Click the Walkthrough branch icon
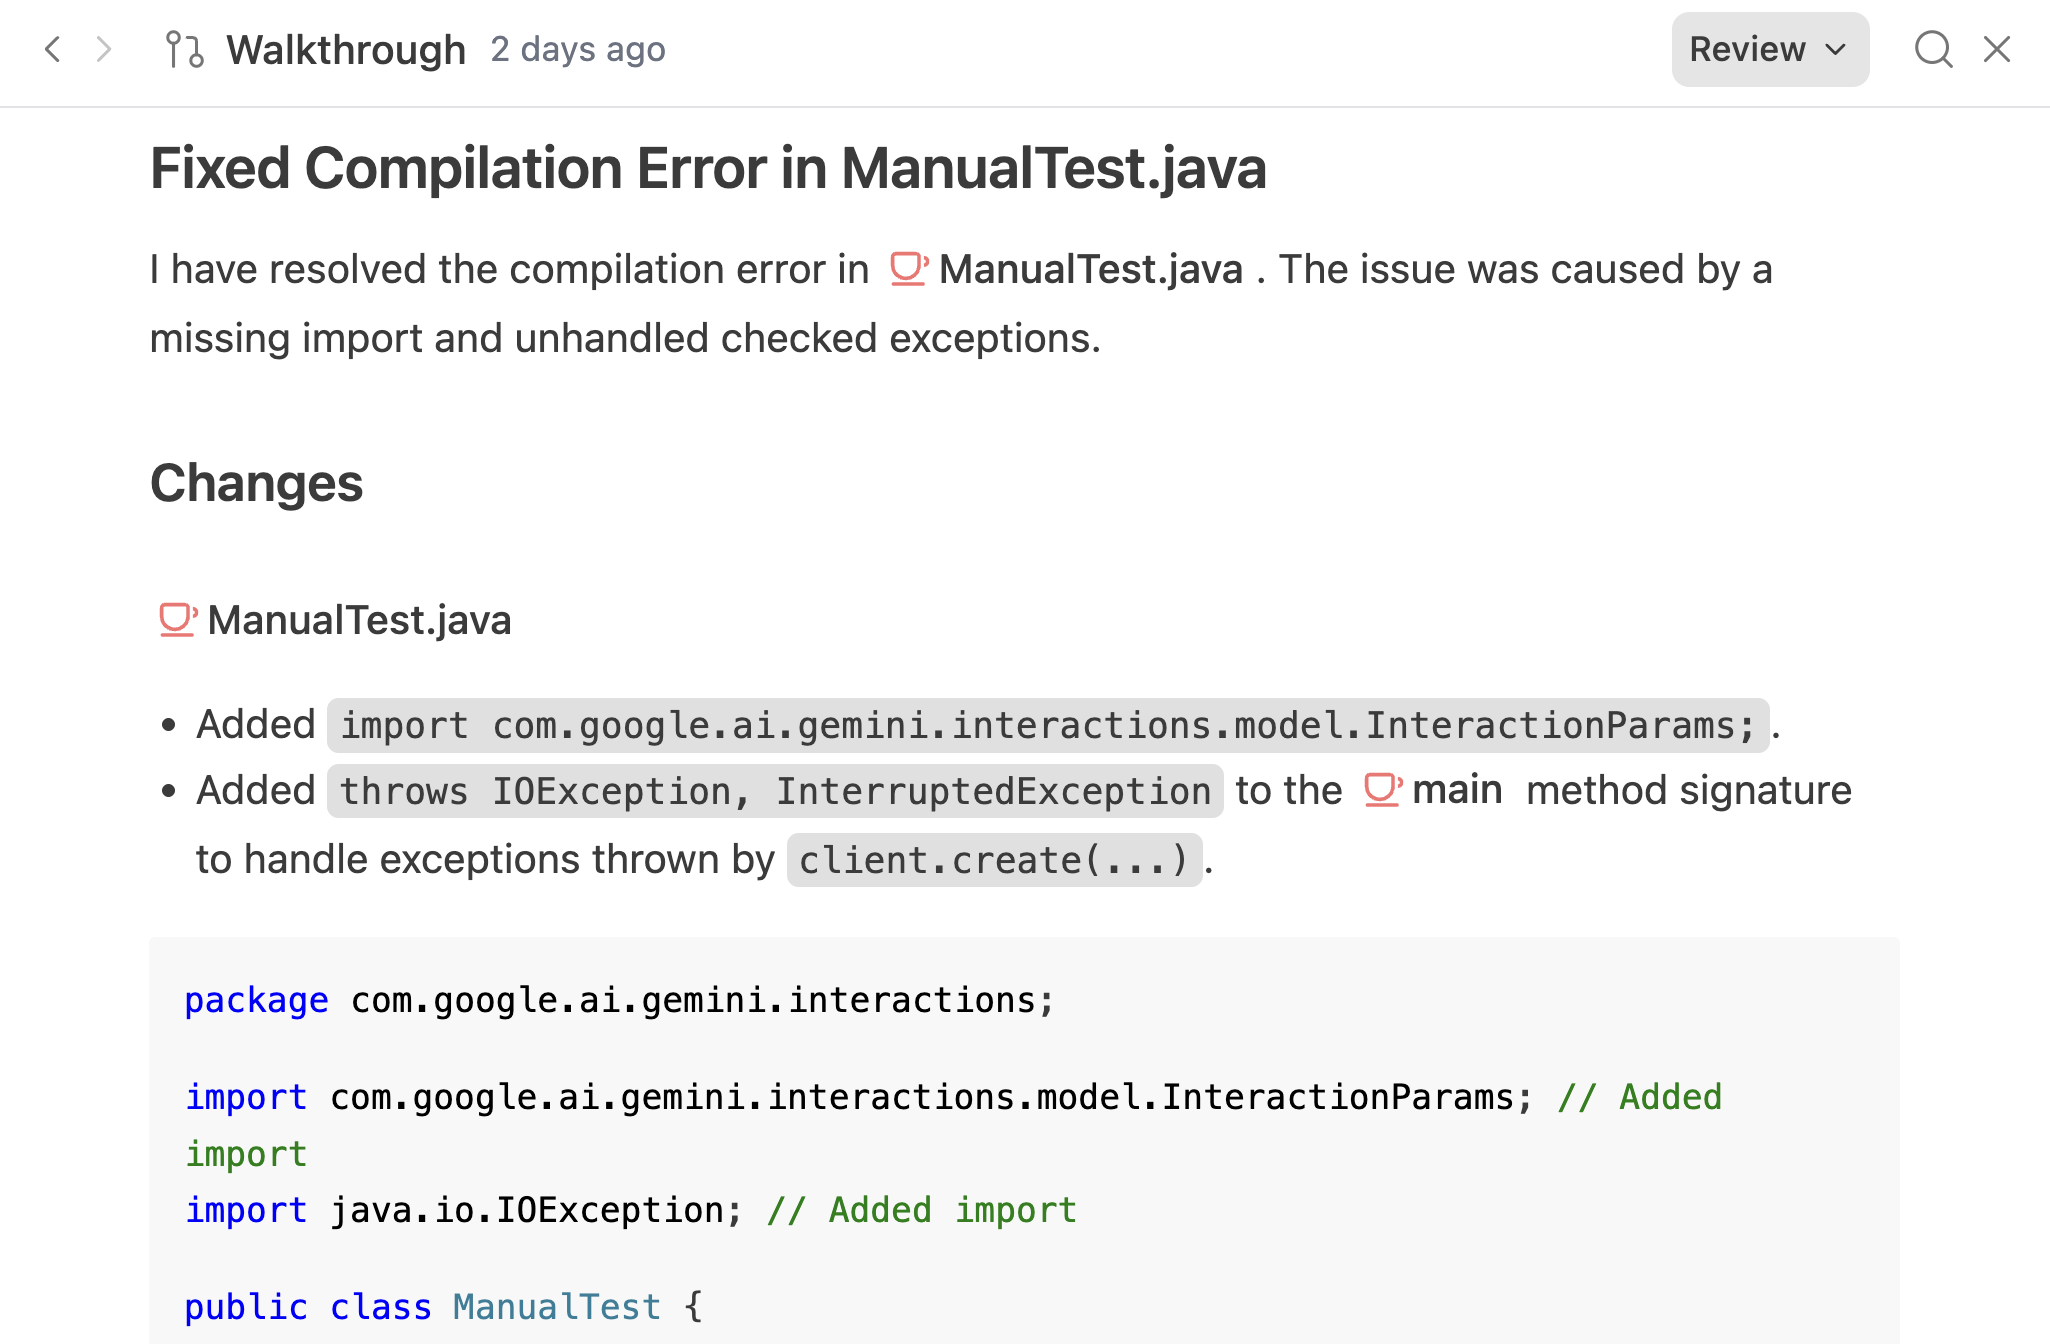Image resolution: width=2050 pixels, height=1344 pixels. (184, 49)
